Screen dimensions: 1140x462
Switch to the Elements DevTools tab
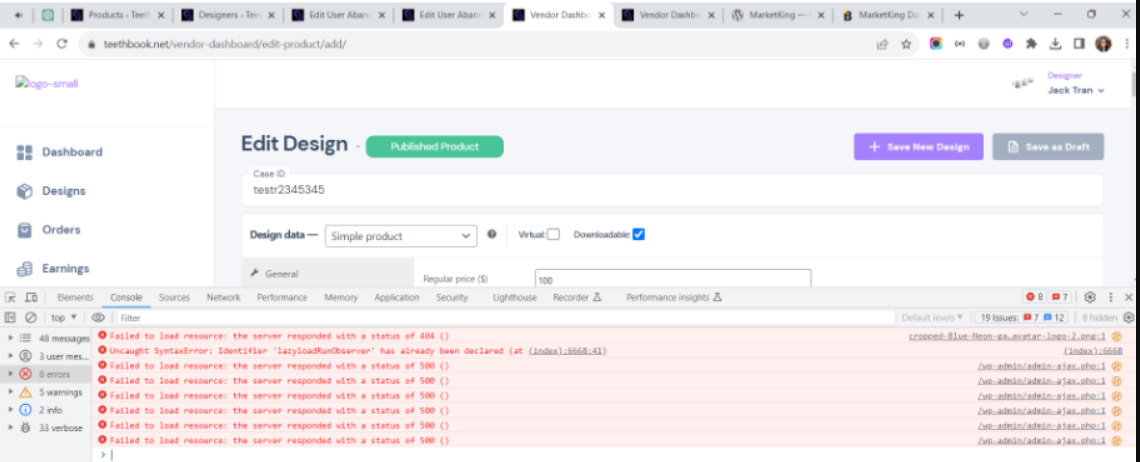point(75,298)
